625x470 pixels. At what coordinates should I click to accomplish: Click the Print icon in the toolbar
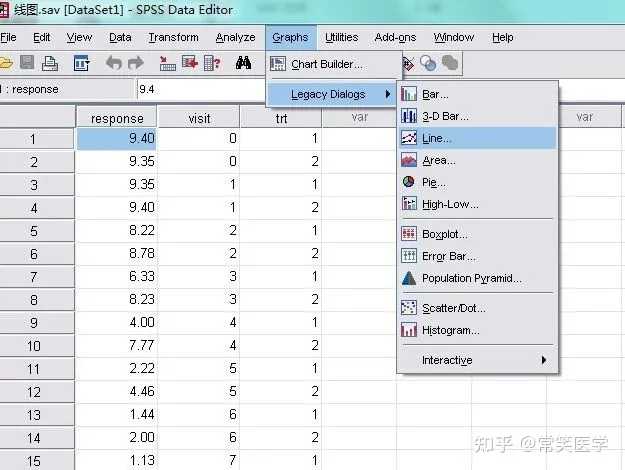coord(50,63)
